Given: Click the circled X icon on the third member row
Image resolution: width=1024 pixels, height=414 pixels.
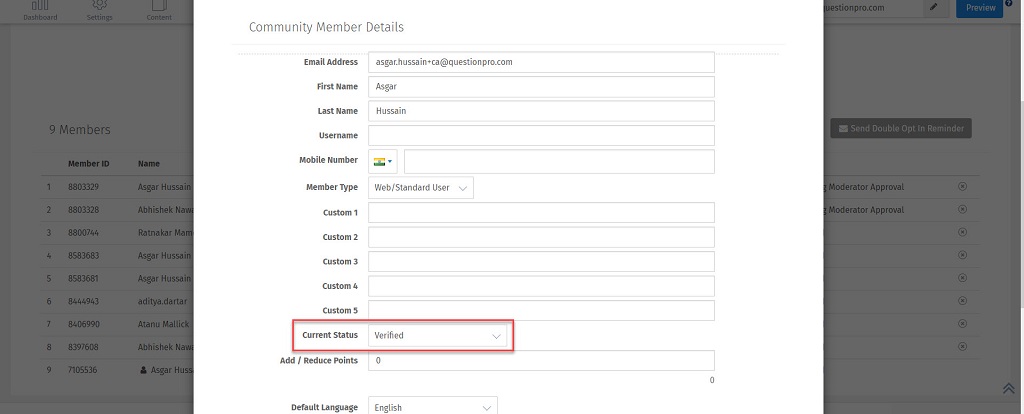Looking at the screenshot, I should [962, 233].
